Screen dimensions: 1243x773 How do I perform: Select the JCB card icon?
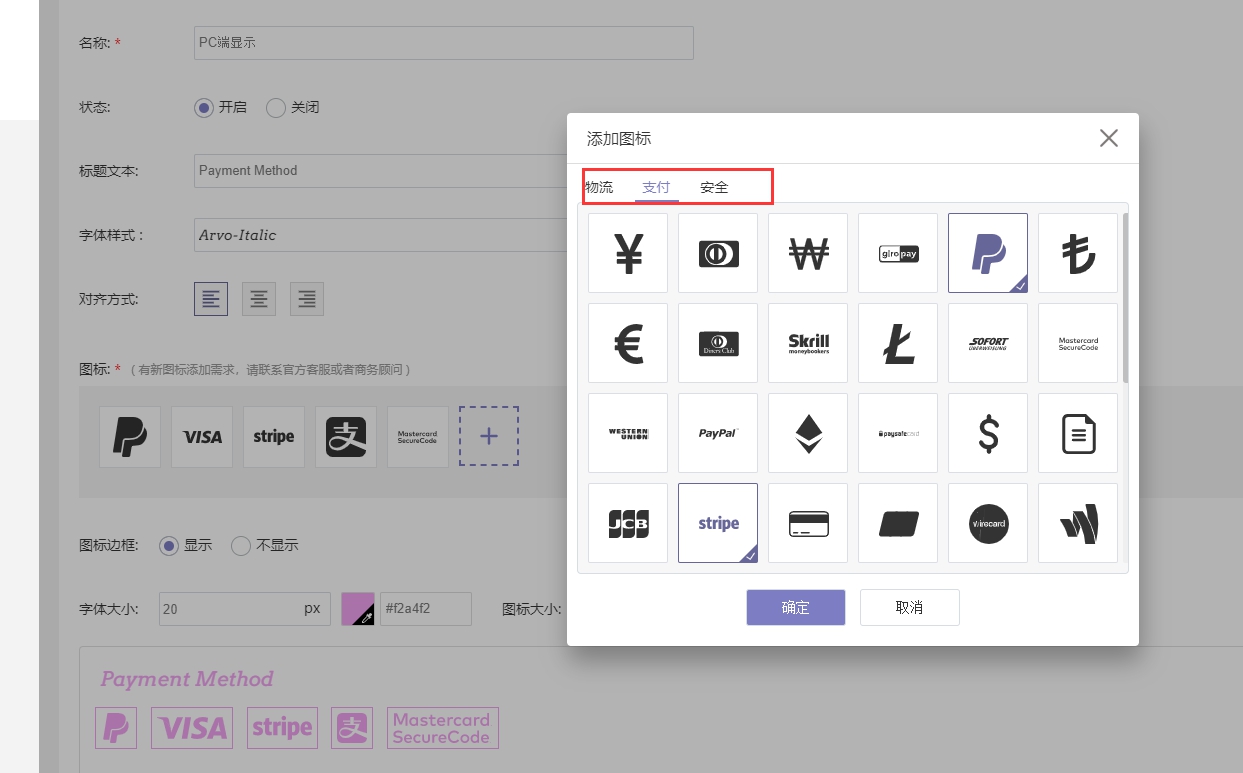[x=627, y=523]
